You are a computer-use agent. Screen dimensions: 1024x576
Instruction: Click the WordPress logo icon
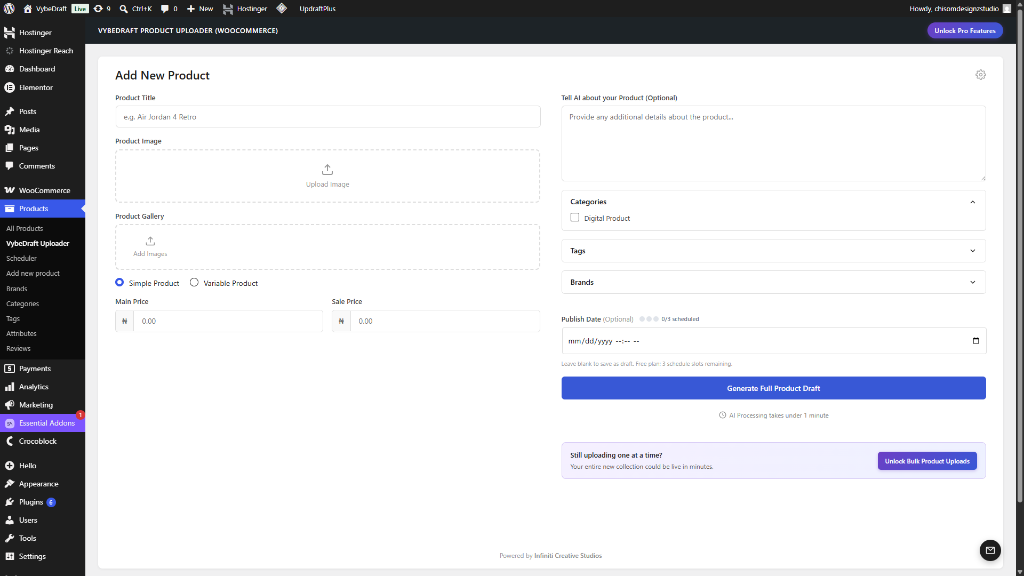pyautogui.click(x=9, y=8)
